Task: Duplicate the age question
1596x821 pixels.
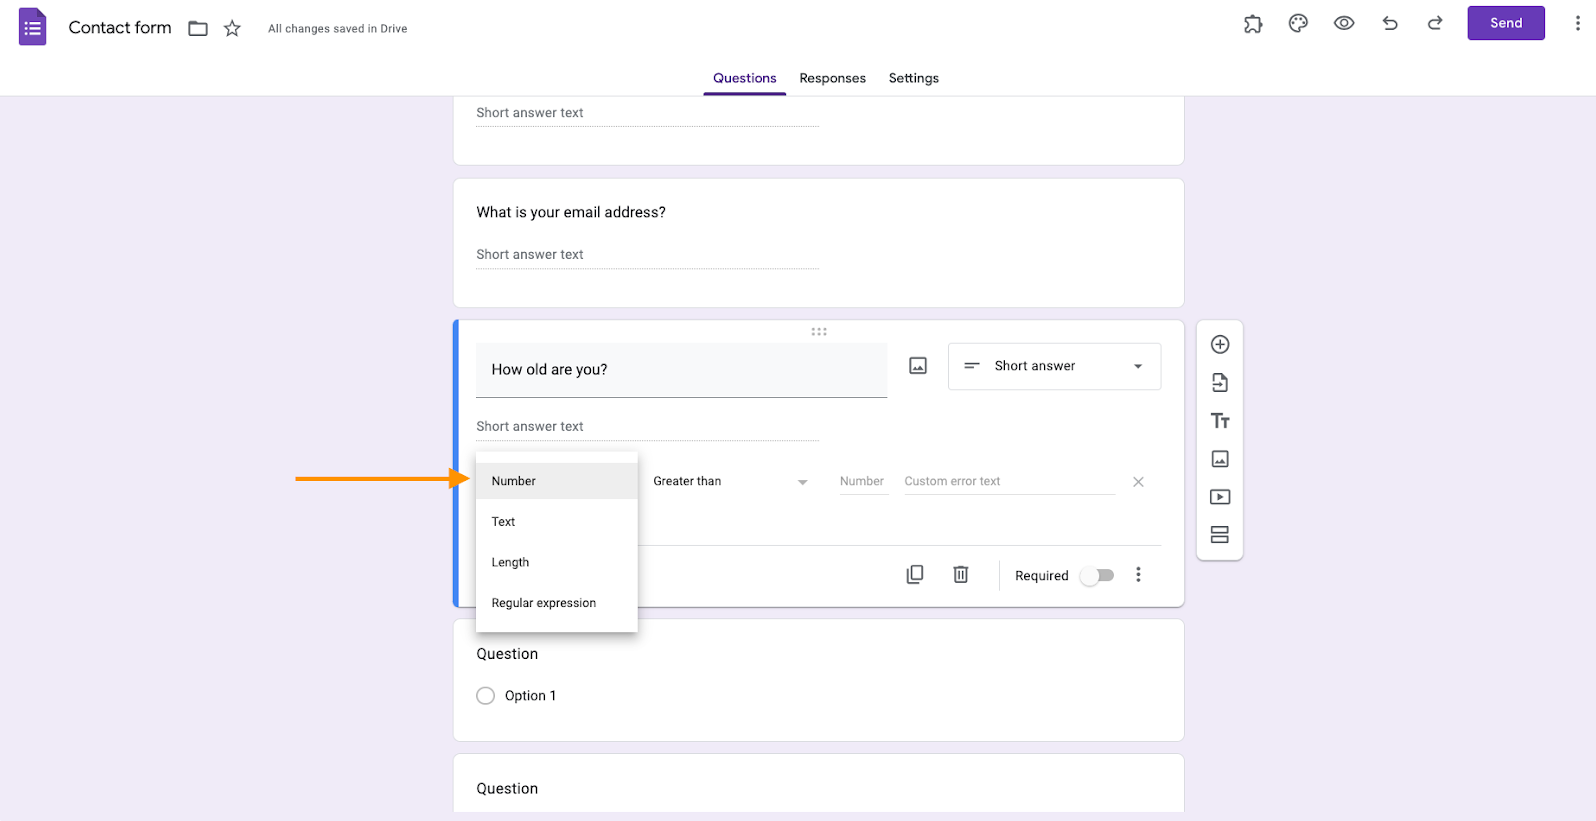Action: [x=915, y=575]
